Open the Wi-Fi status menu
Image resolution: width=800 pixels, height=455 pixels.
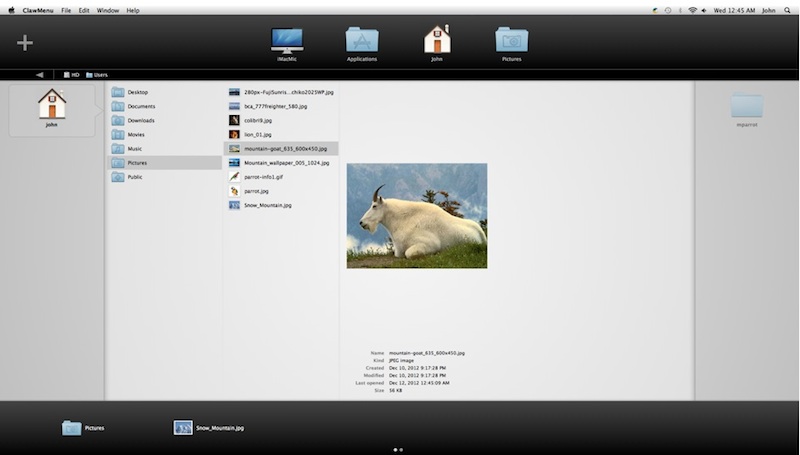(x=692, y=9)
